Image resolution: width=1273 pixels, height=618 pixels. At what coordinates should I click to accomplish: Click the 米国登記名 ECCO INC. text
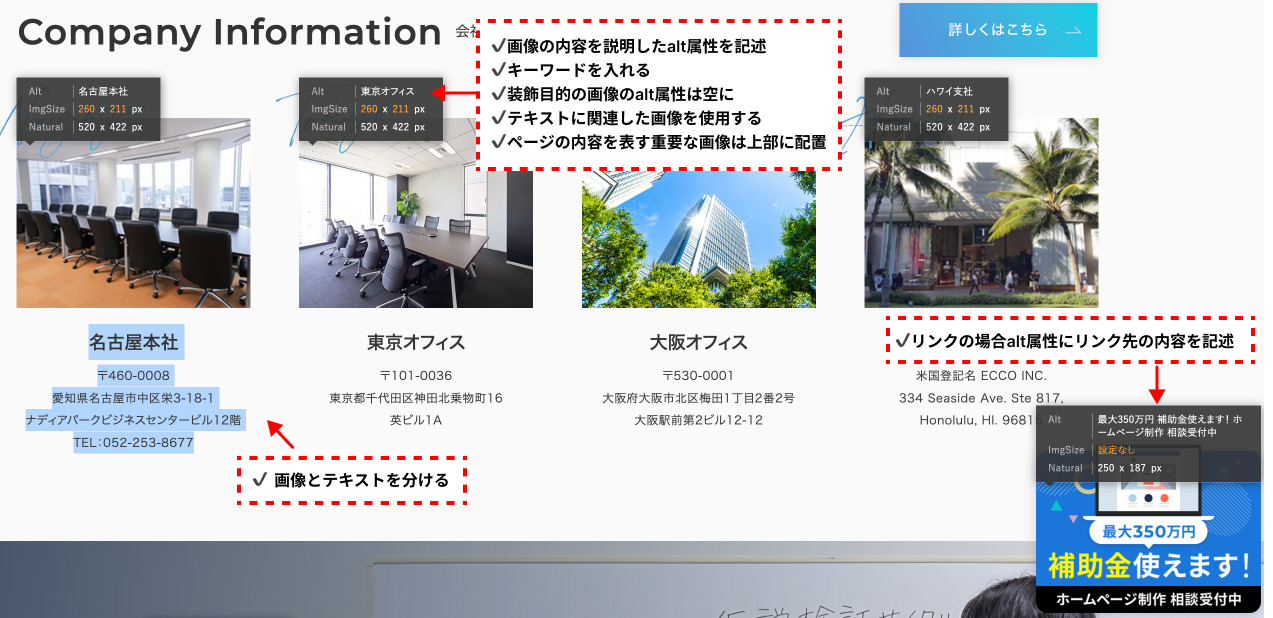pyautogui.click(x=980, y=376)
